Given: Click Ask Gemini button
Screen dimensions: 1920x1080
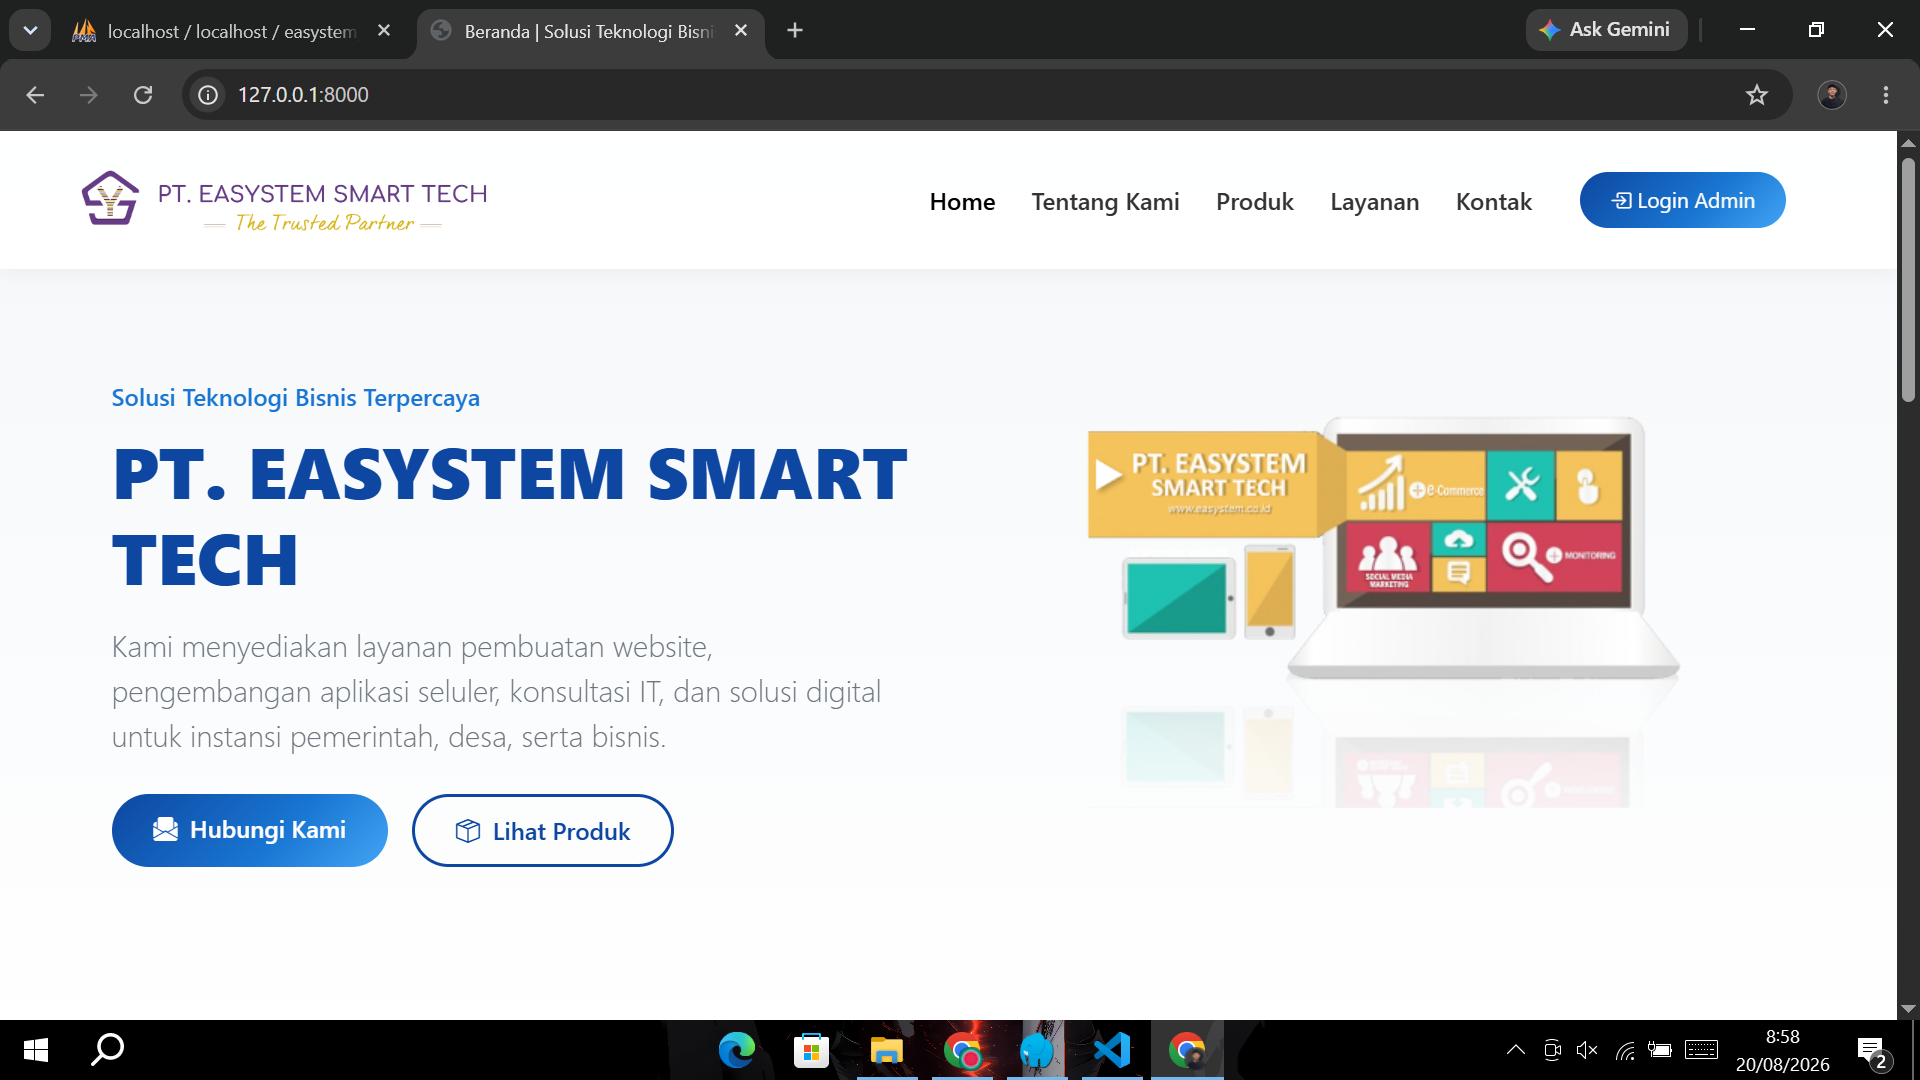Looking at the screenshot, I should pos(1606,30).
